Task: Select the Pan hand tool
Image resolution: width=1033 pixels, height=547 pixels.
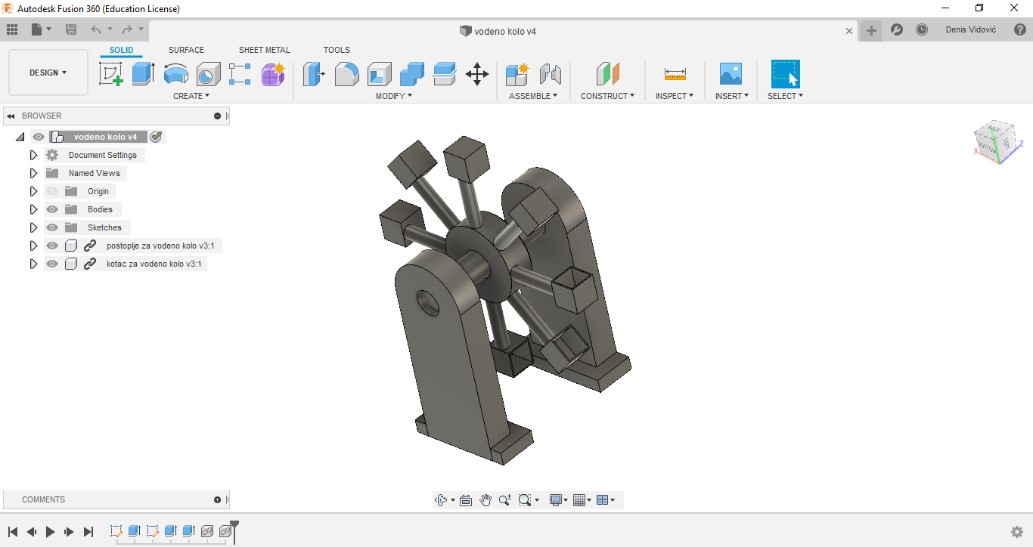Action: point(486,500)
